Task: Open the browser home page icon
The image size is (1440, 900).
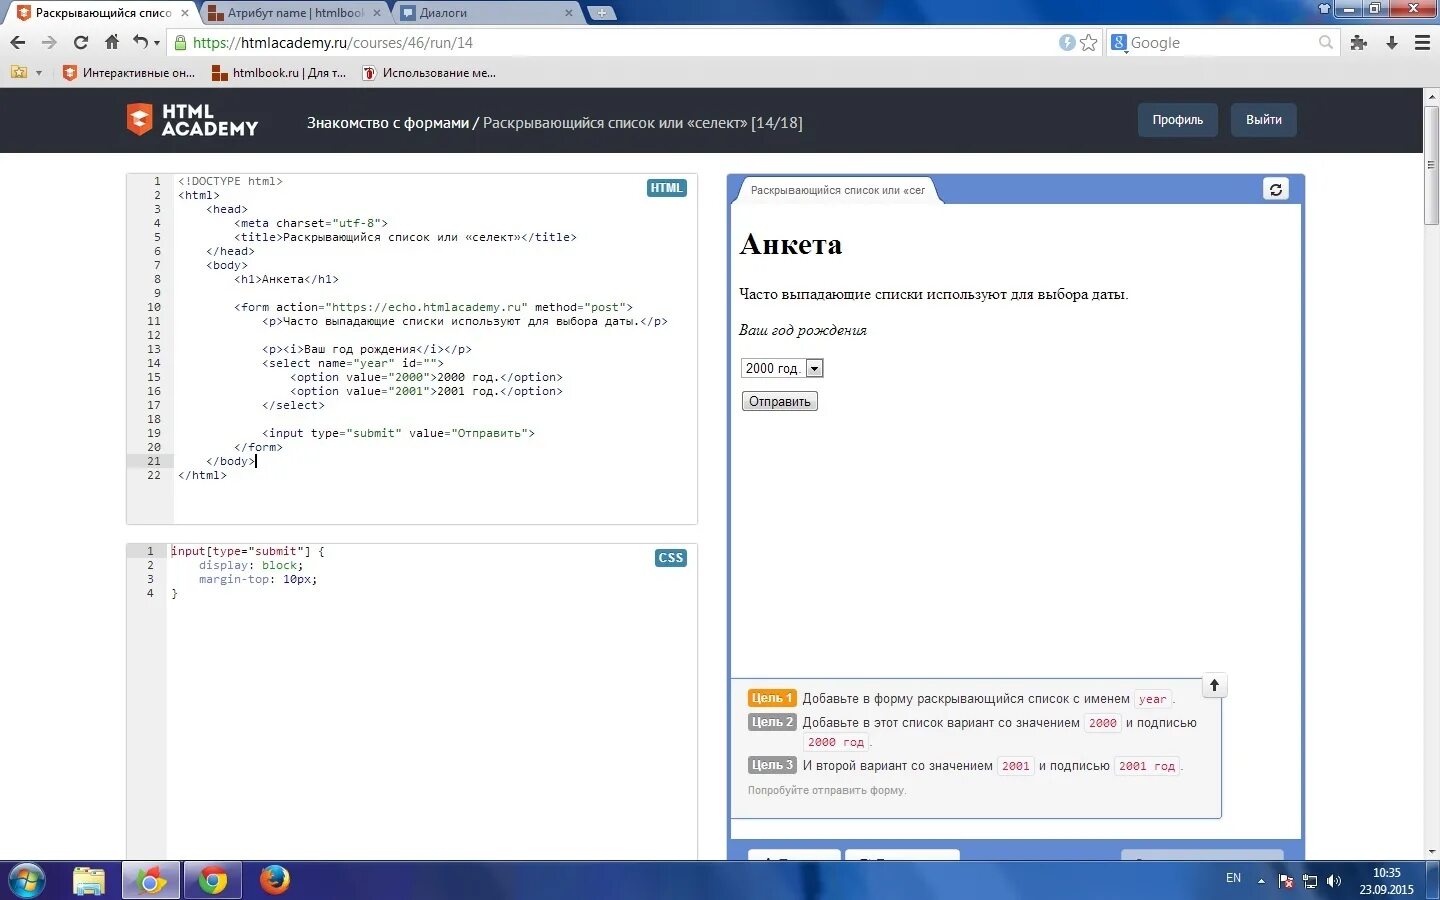Action: coord(112,42)
